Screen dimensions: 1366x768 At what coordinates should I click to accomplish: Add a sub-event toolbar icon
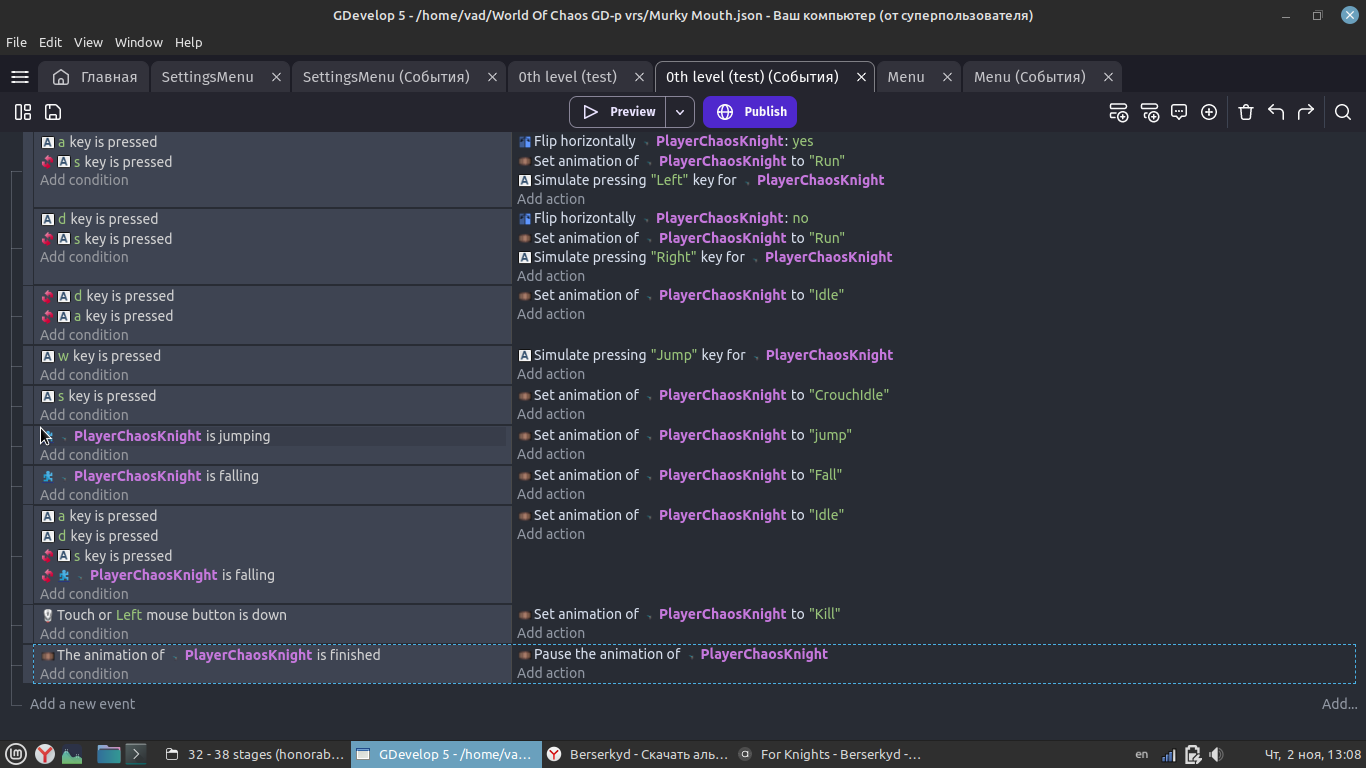click(x=1149, y=112)
